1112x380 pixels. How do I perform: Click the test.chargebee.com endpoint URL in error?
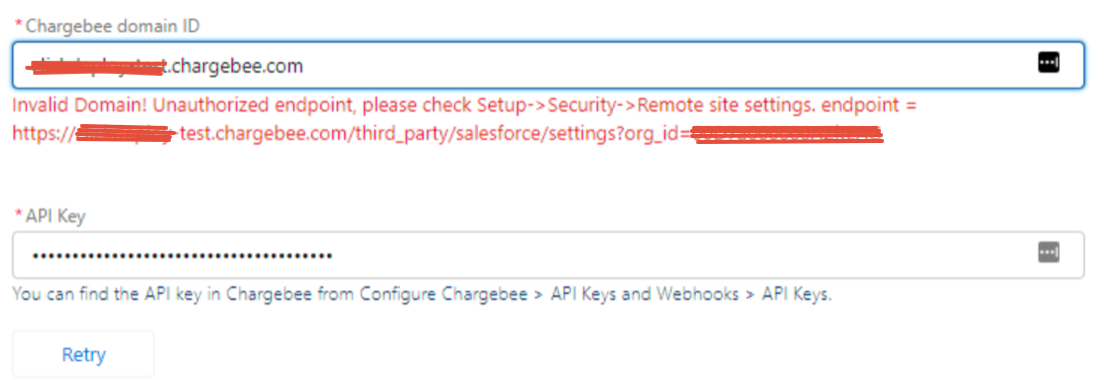point(446,133)
